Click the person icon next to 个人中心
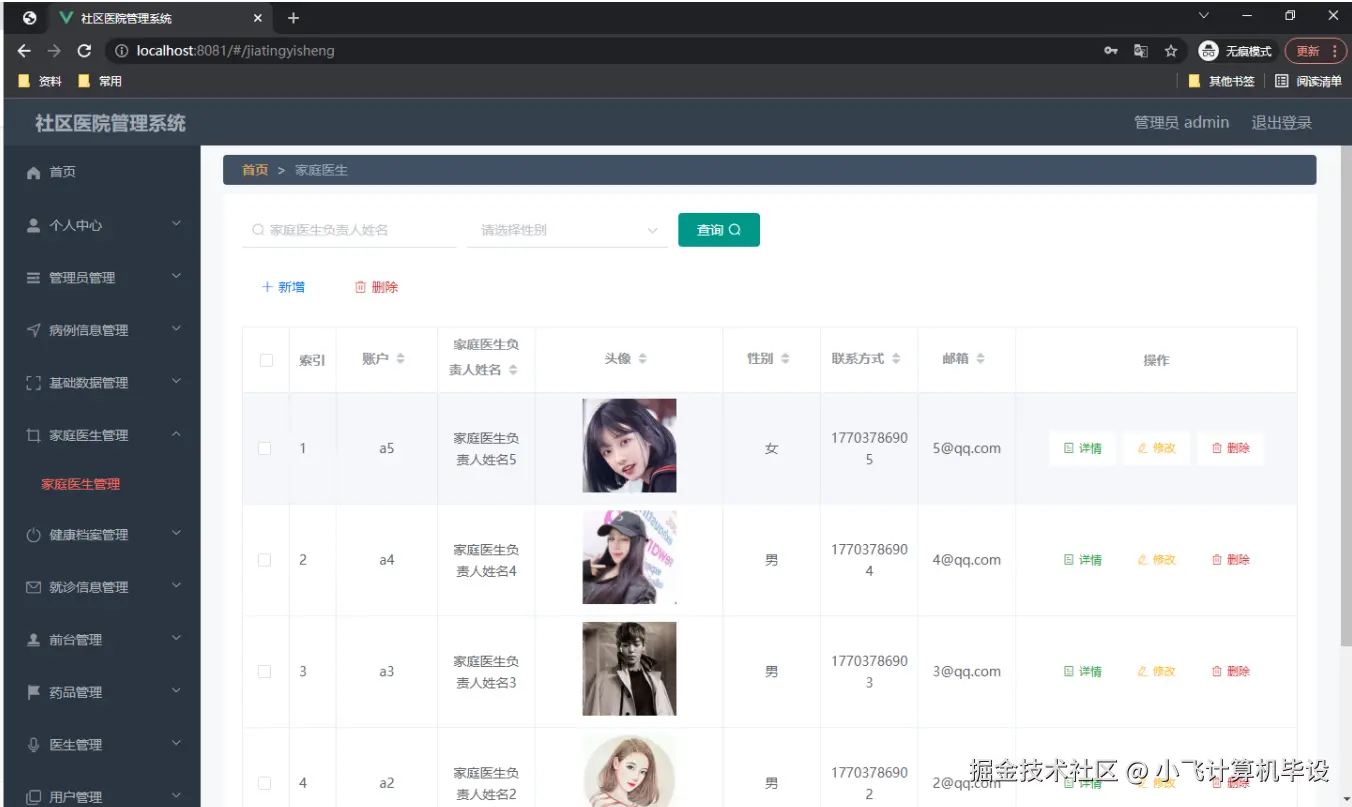The image size is (1352, 807). tap(33, 225)
